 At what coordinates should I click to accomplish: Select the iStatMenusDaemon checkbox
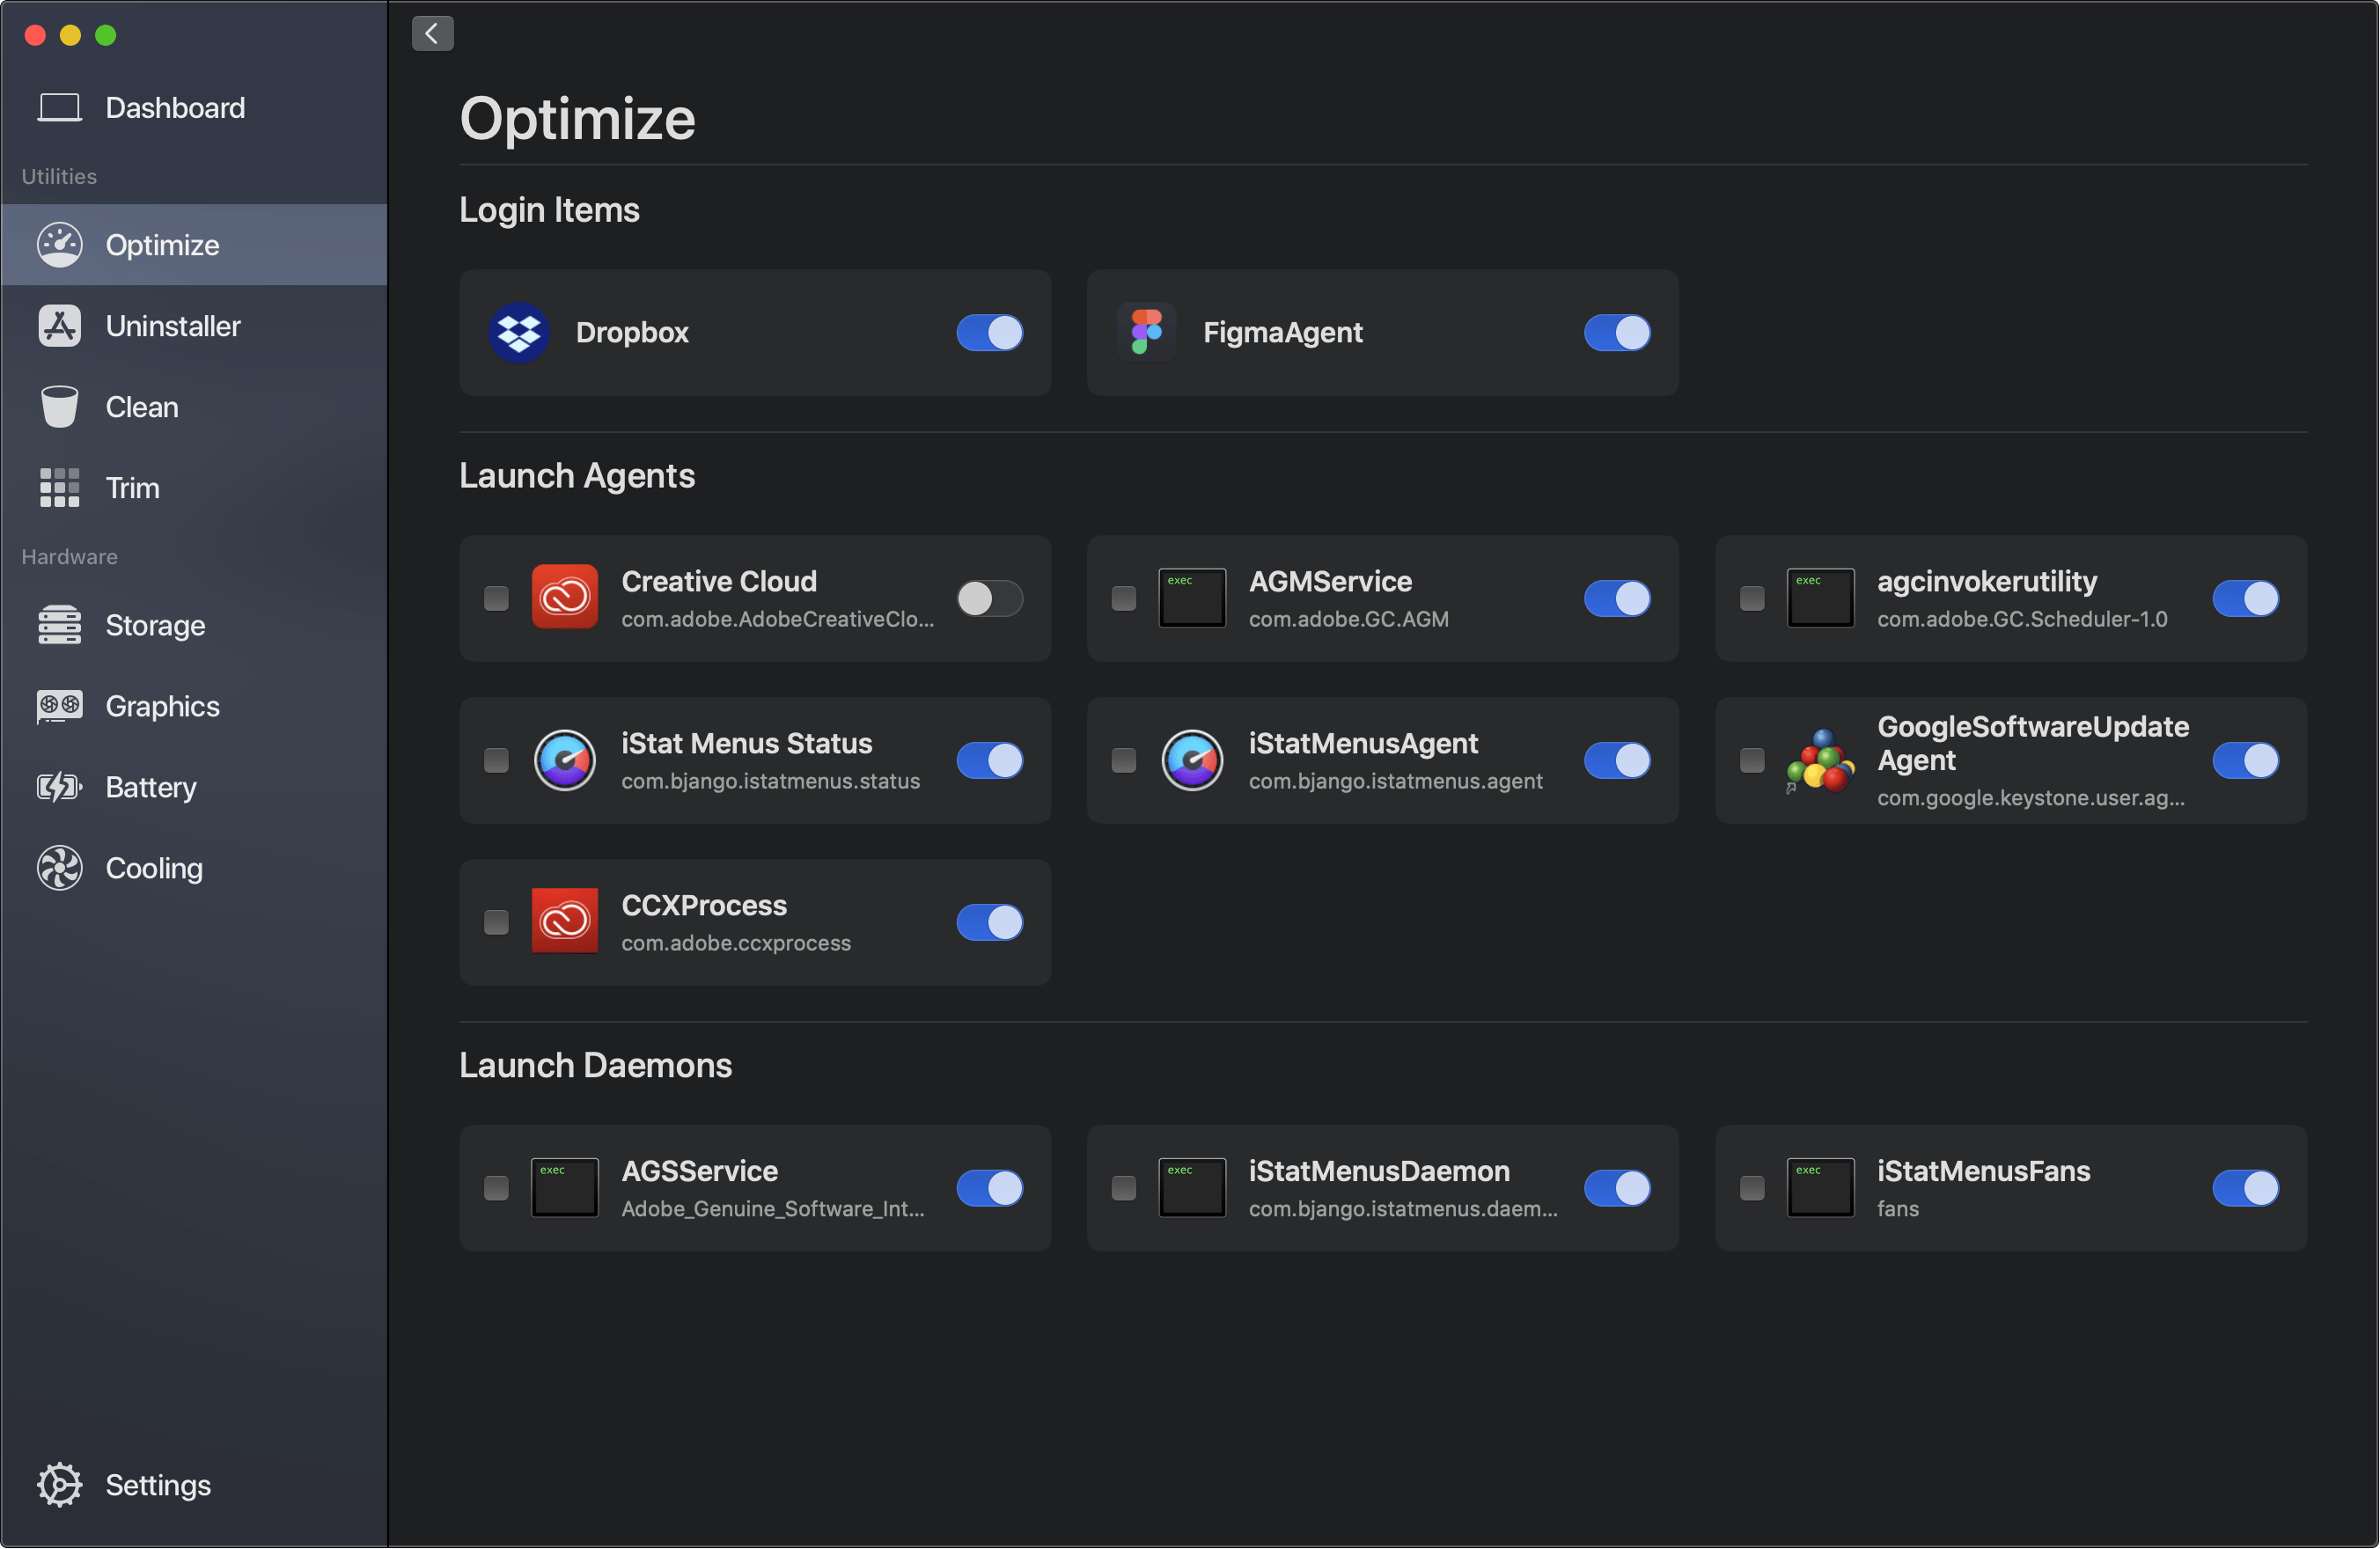point(1123,1188)
